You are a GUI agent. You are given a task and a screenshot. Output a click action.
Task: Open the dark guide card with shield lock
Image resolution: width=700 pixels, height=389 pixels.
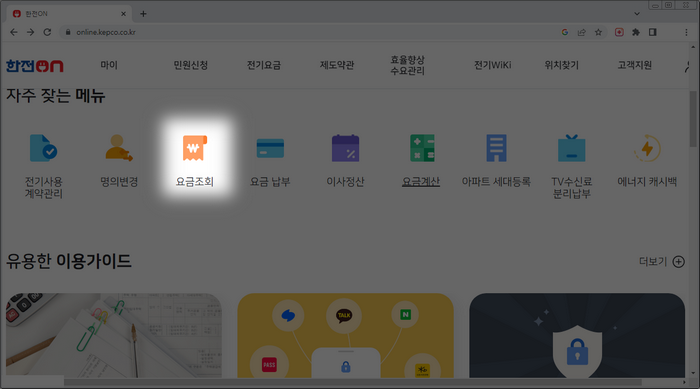point(577,335)
